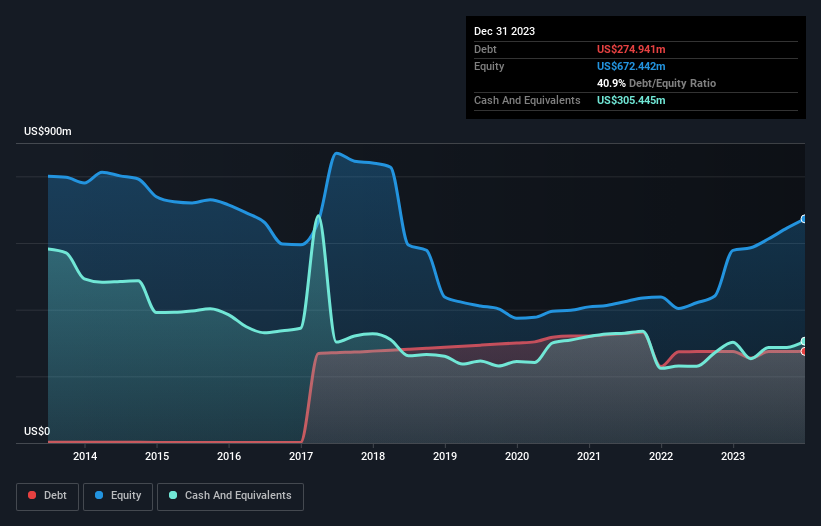821x526 pixels.
Task: Click the 2022 x-axis label
Action: (661, 456)
